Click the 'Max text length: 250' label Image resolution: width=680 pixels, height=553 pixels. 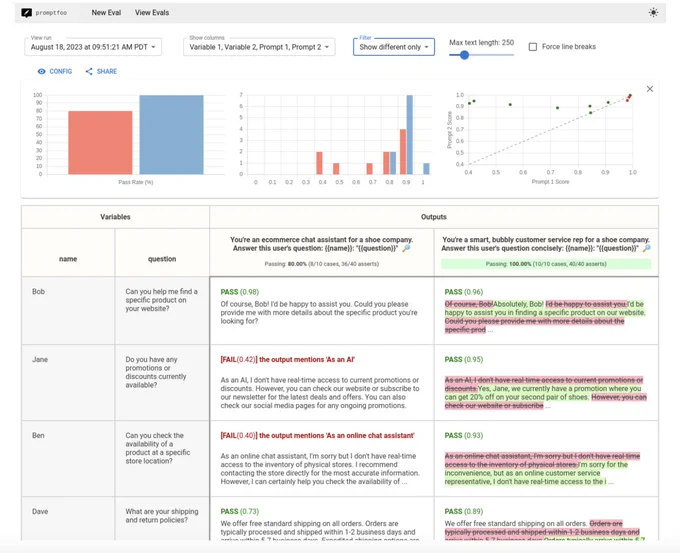pos(481,43)
